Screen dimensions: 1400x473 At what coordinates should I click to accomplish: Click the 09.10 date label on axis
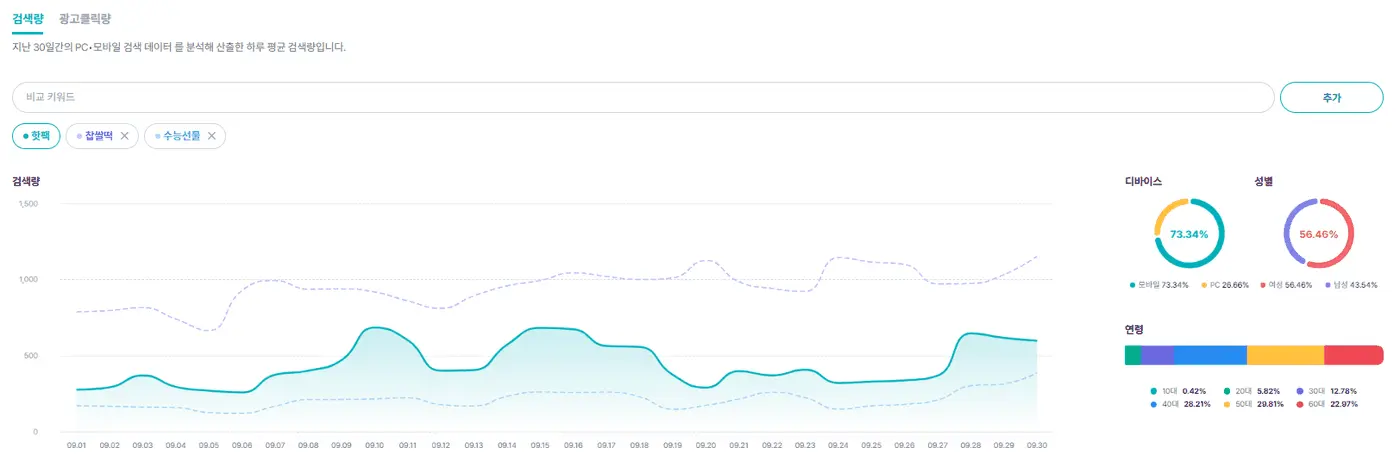pos(374,445)
